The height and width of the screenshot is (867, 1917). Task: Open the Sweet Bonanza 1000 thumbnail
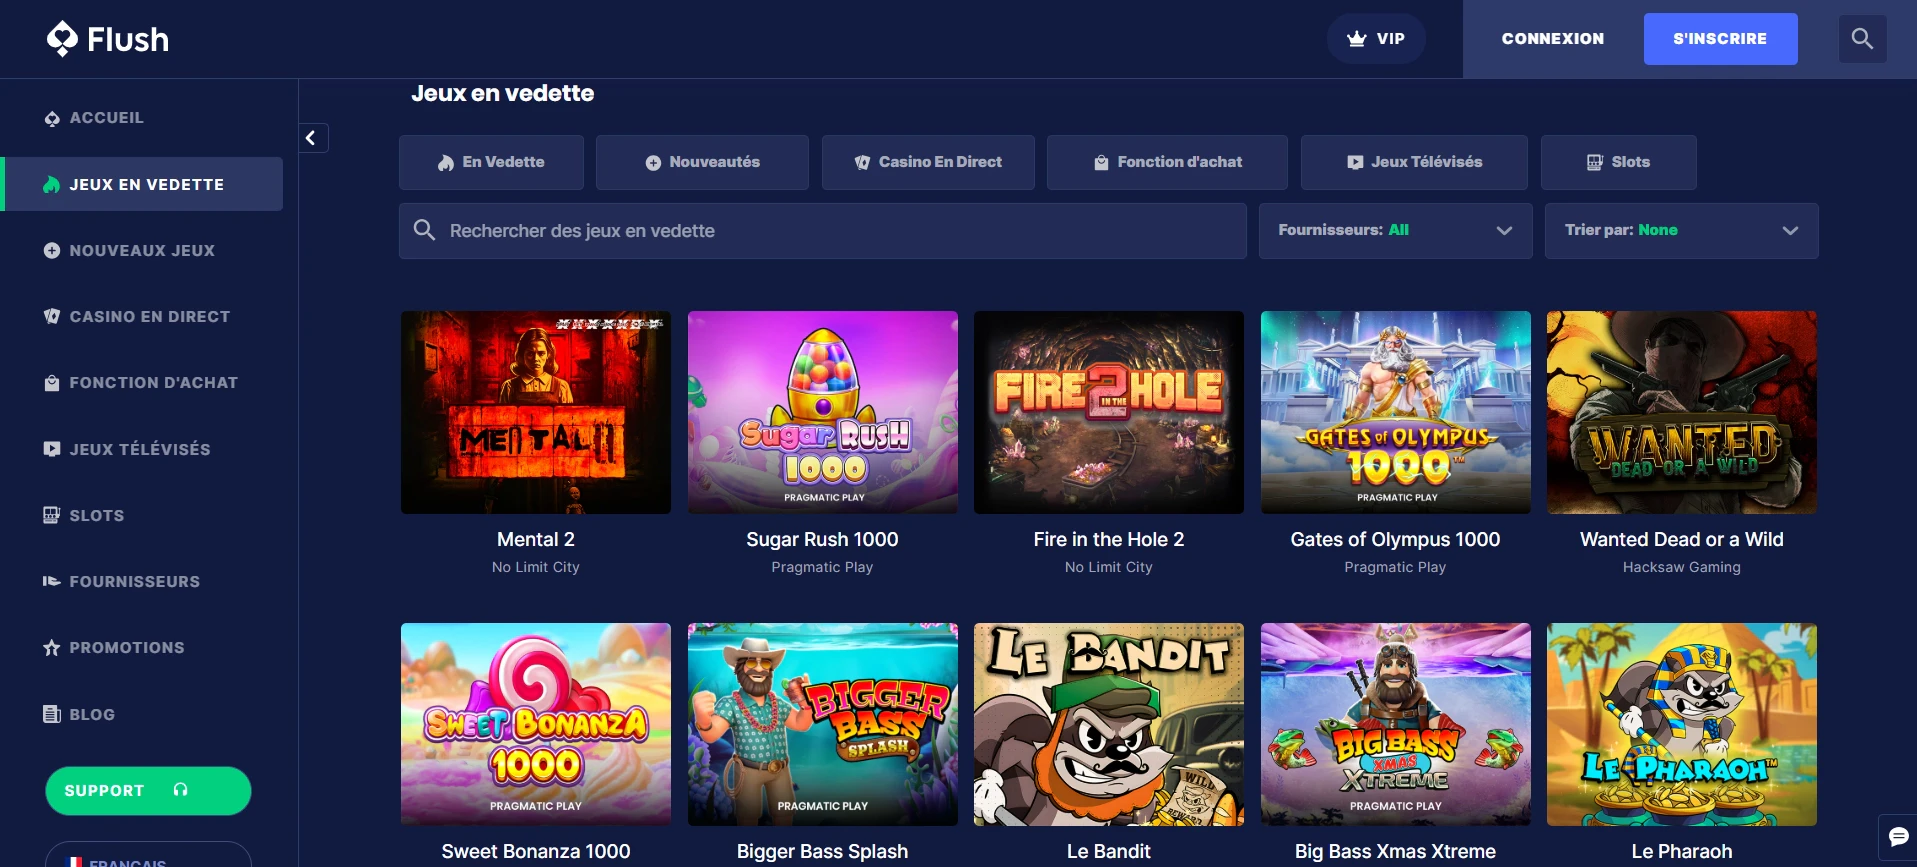tap(536, 724)
